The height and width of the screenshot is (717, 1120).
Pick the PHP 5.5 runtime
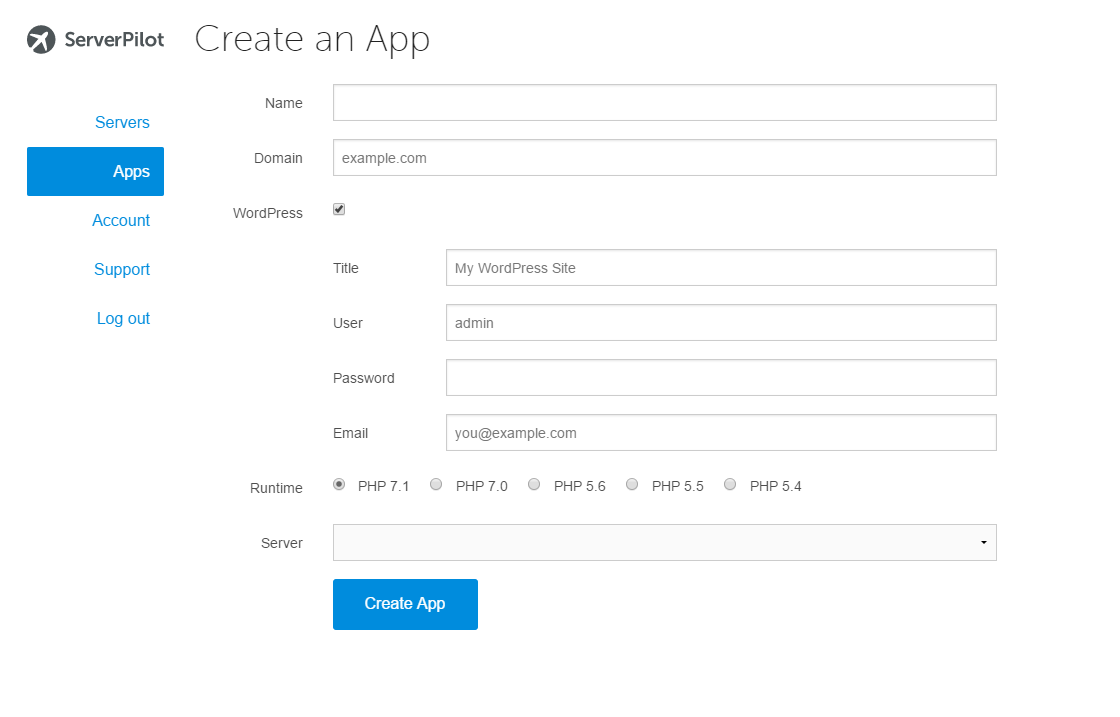(x=632, y=485)
